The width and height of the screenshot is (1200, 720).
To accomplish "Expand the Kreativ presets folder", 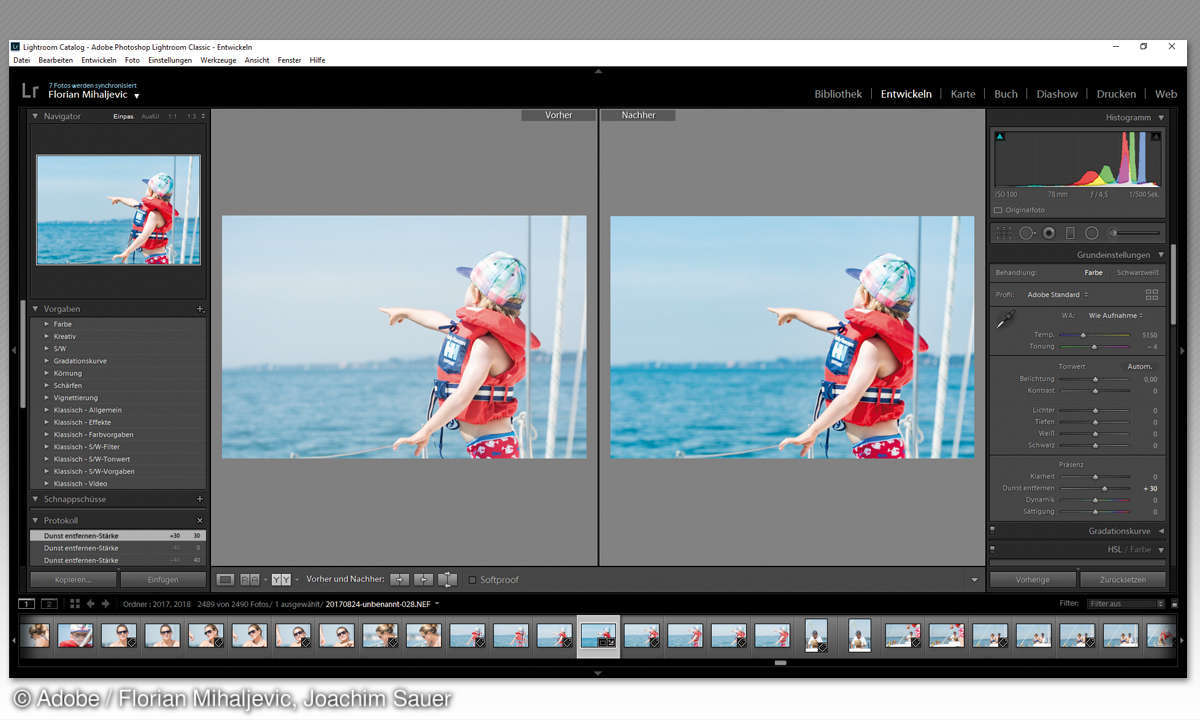I will [46, 336].
